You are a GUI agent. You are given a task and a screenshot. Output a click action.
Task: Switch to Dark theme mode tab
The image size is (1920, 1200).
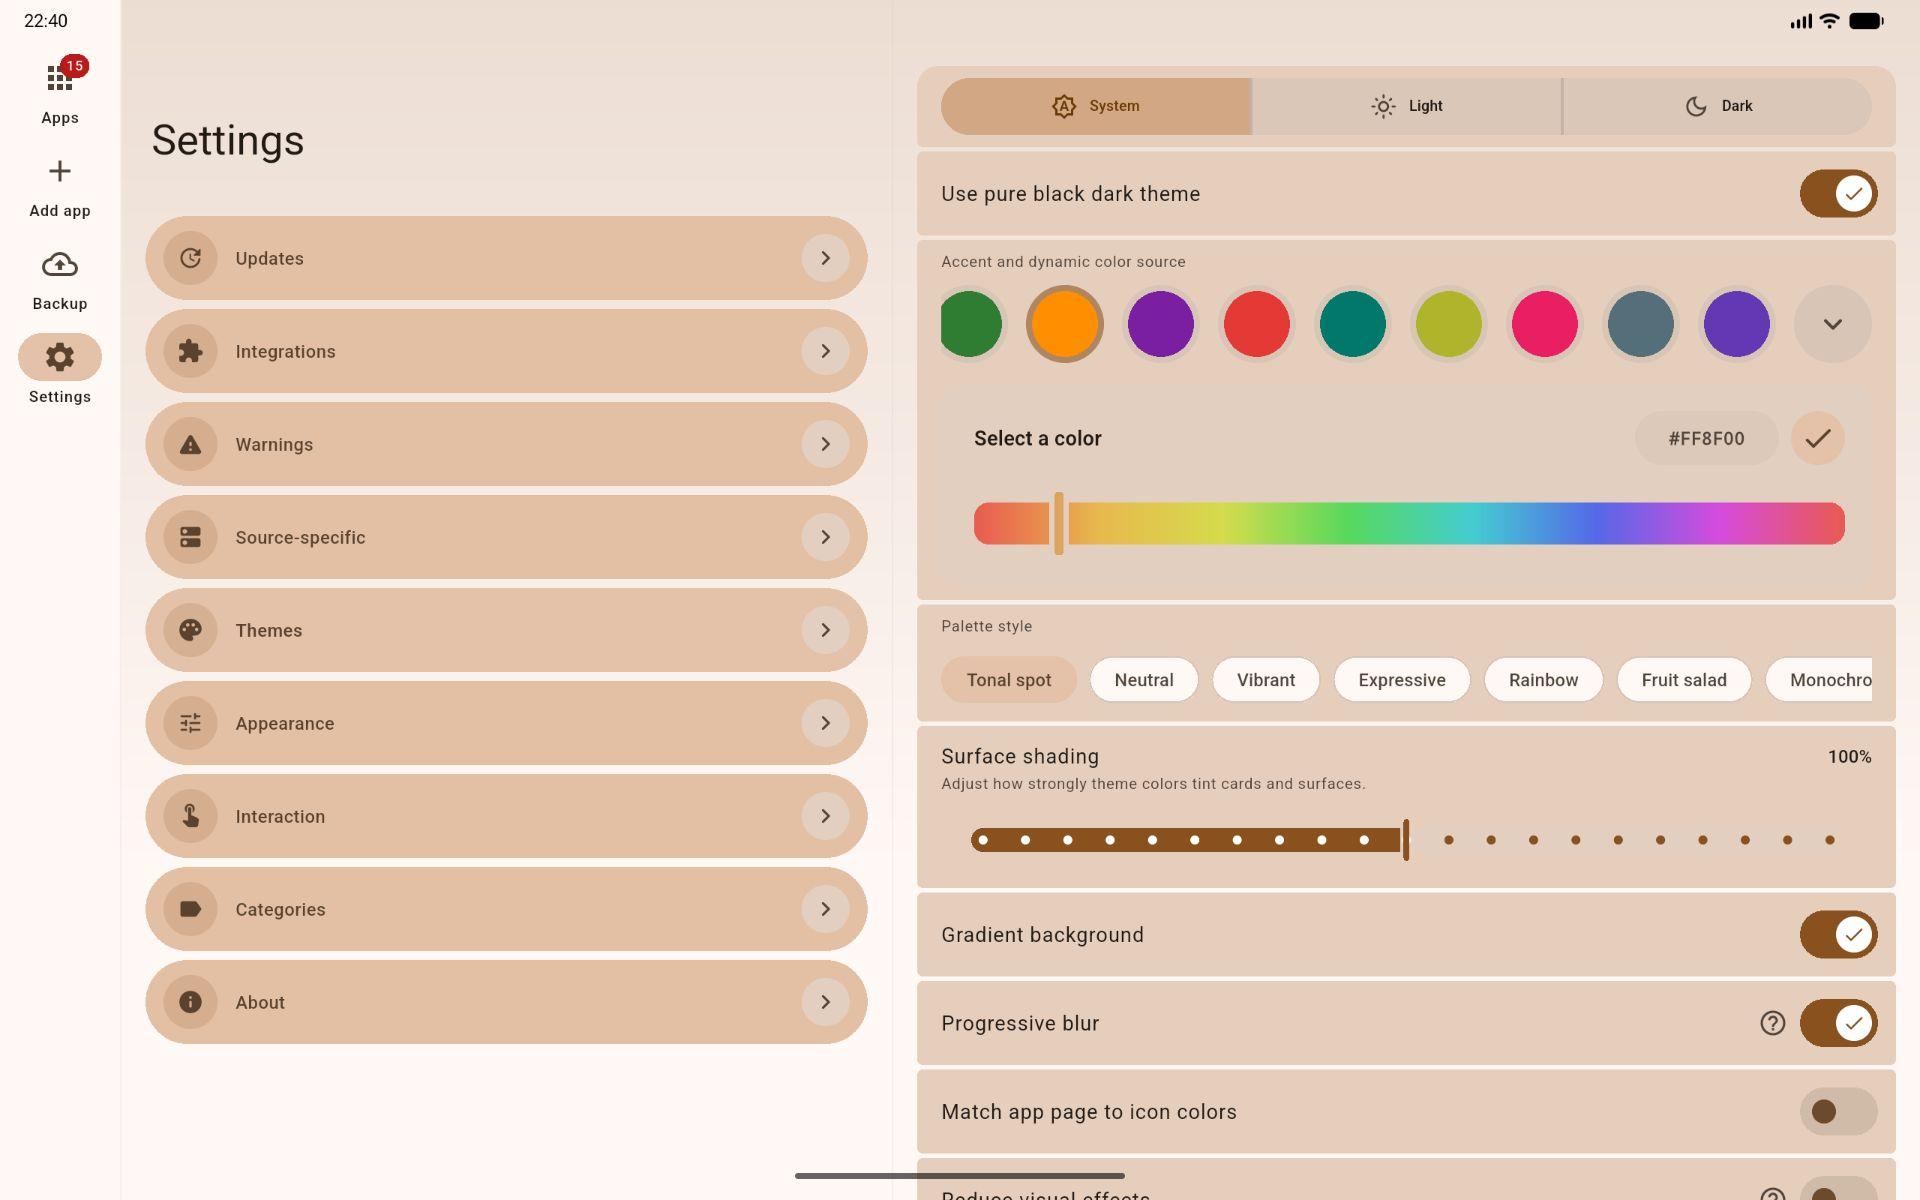[x=1717, y=106]
